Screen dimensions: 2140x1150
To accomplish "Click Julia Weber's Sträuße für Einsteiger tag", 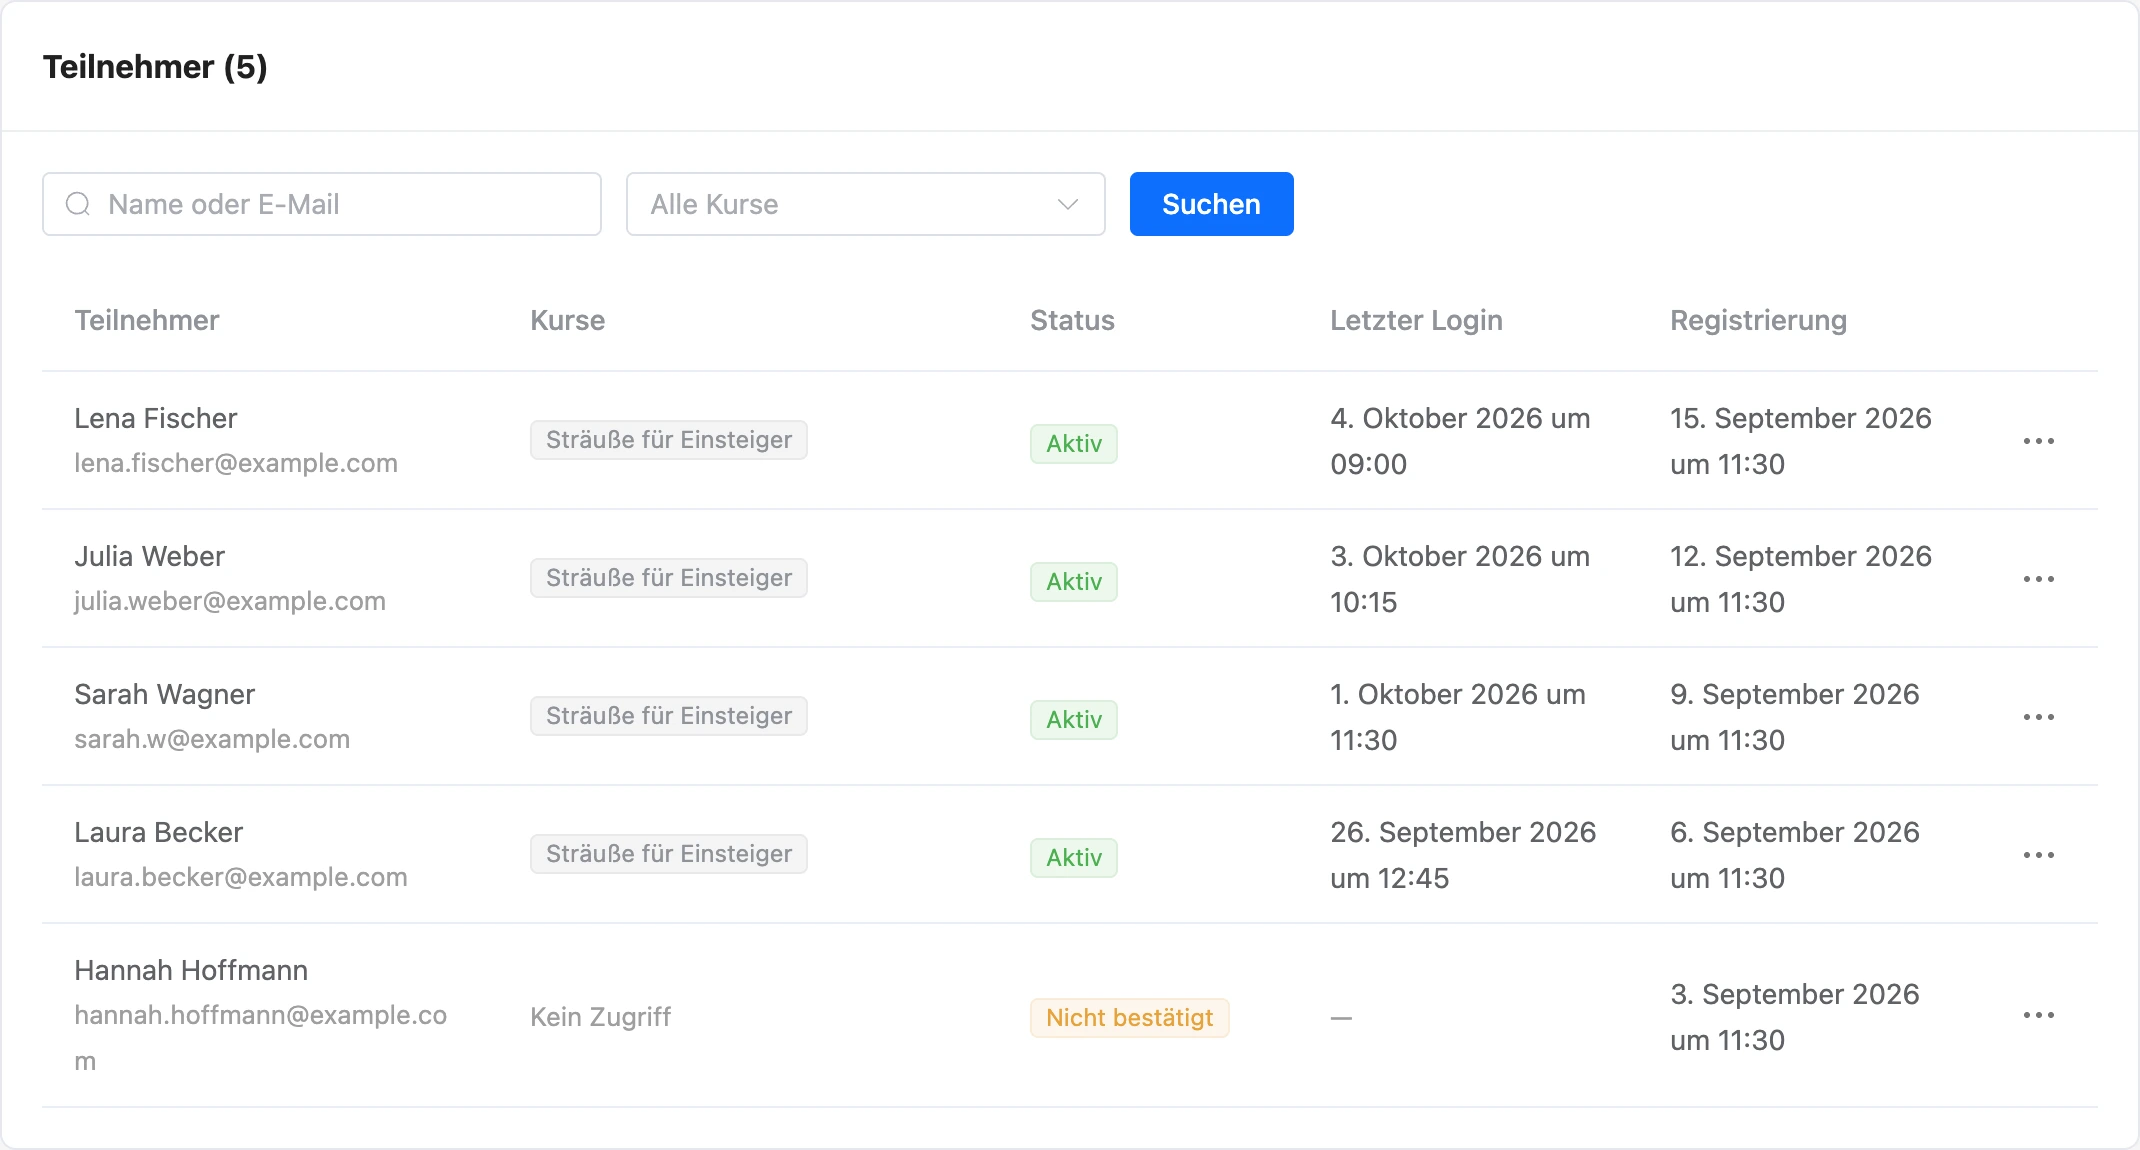I will coord(669,578).
